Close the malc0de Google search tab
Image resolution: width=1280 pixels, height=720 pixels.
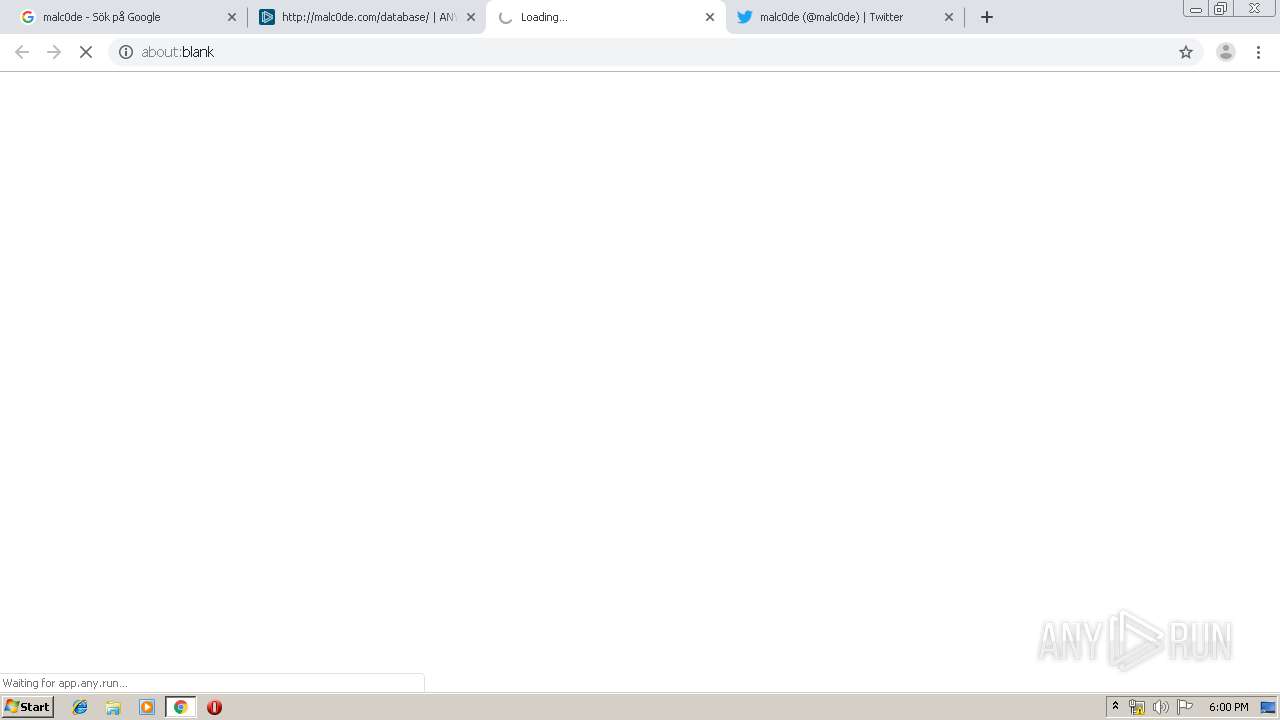coord(232,17)
